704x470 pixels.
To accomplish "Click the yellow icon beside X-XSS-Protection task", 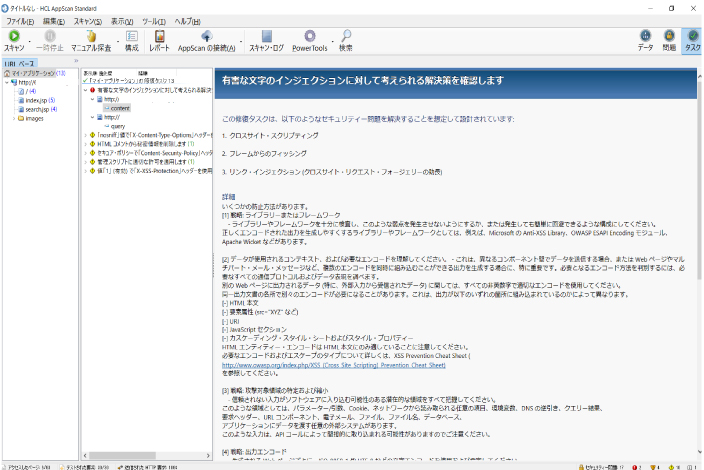I will (92, 171).
